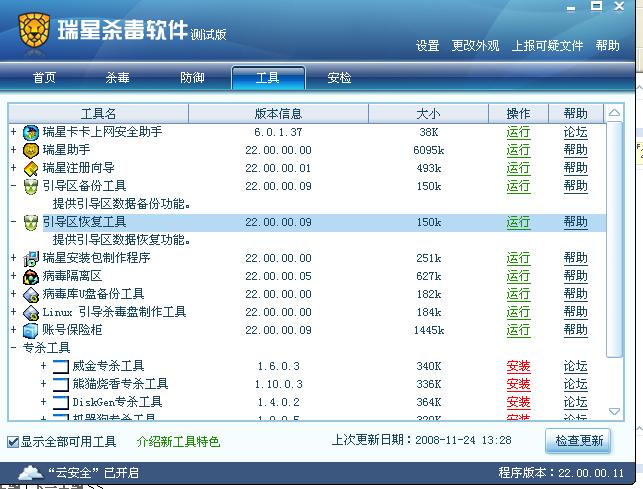Collapse the 专杀工具 group
The image size is (643, 489).
pyautogui.click(x=14, y=348)
